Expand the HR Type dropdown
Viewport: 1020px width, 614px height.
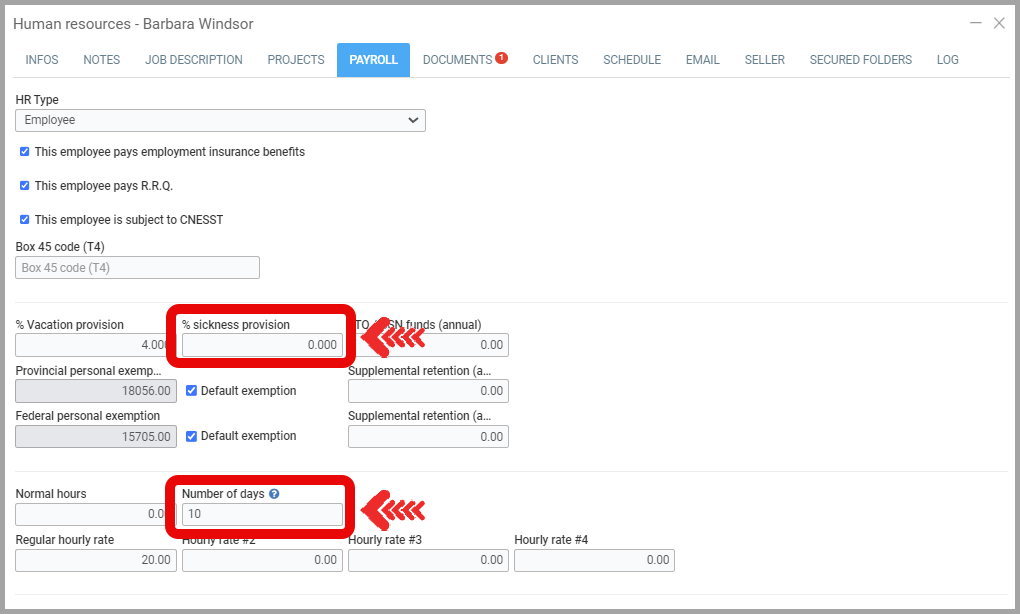click(x=220, y=120)
